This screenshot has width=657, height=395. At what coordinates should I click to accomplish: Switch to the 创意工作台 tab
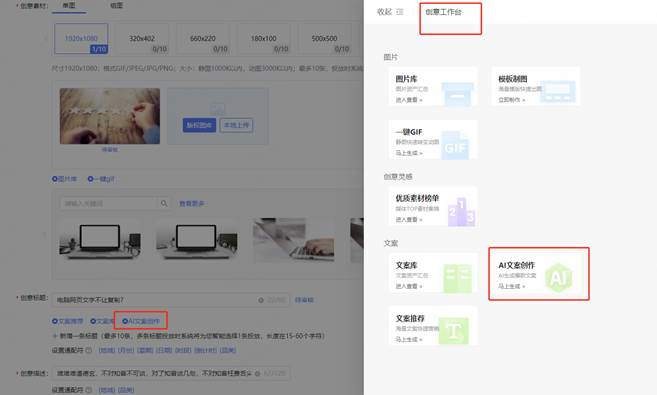point(443,12)
